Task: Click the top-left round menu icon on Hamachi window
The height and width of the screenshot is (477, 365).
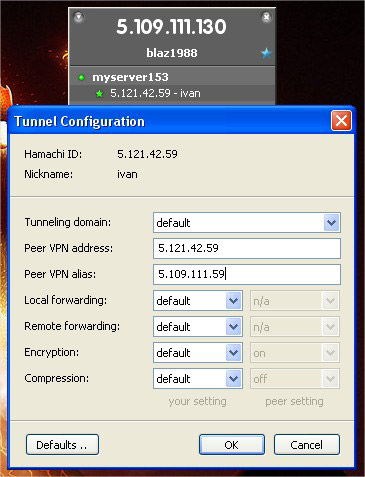Action: (x=79, y=17)
